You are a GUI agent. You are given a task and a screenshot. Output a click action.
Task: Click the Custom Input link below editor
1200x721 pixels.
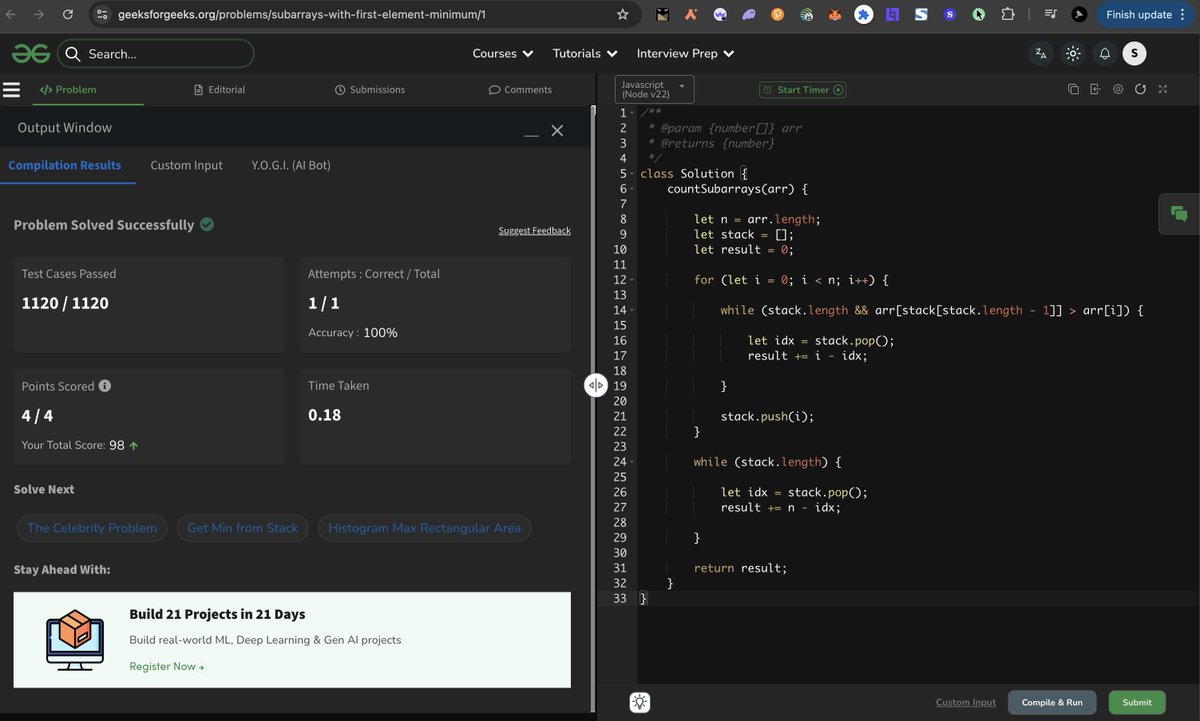tap(966, 703)
